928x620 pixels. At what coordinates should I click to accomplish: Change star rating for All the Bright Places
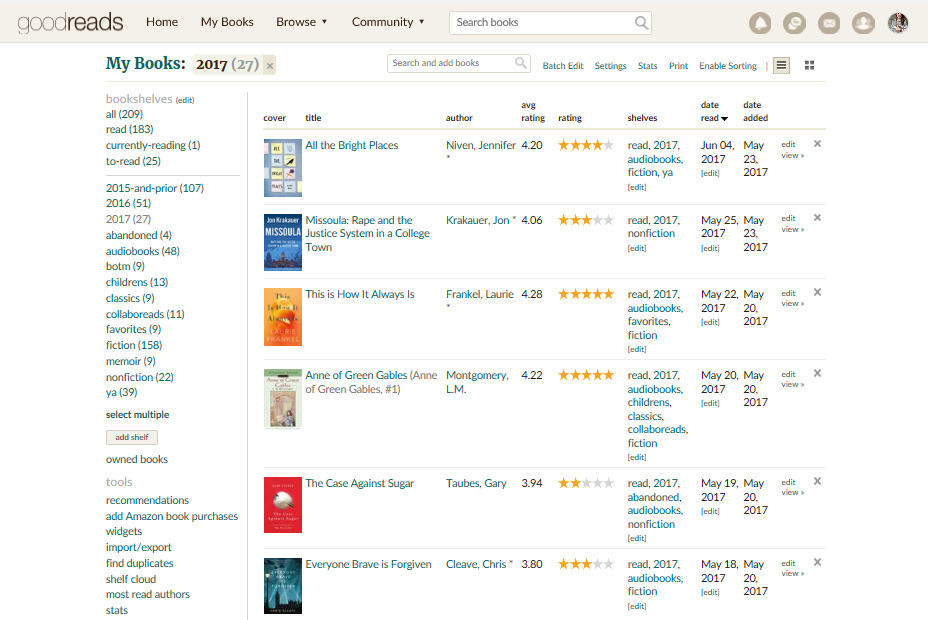tap(586, 145)
